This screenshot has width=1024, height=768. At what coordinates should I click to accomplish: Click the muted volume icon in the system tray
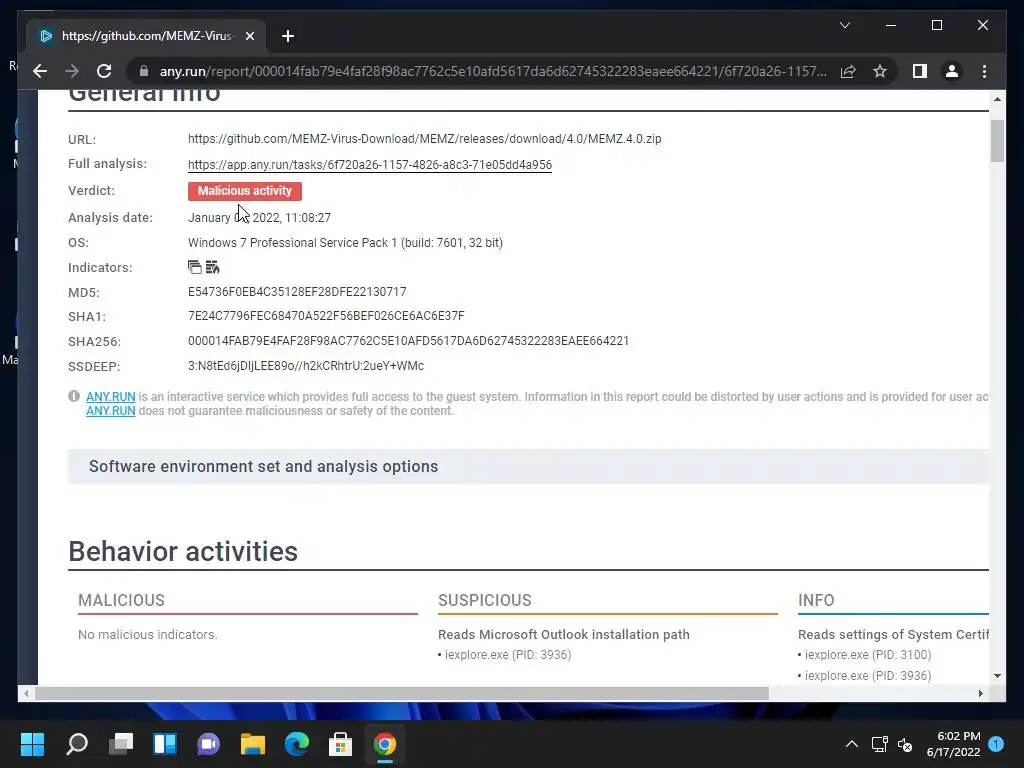point(905,744)
